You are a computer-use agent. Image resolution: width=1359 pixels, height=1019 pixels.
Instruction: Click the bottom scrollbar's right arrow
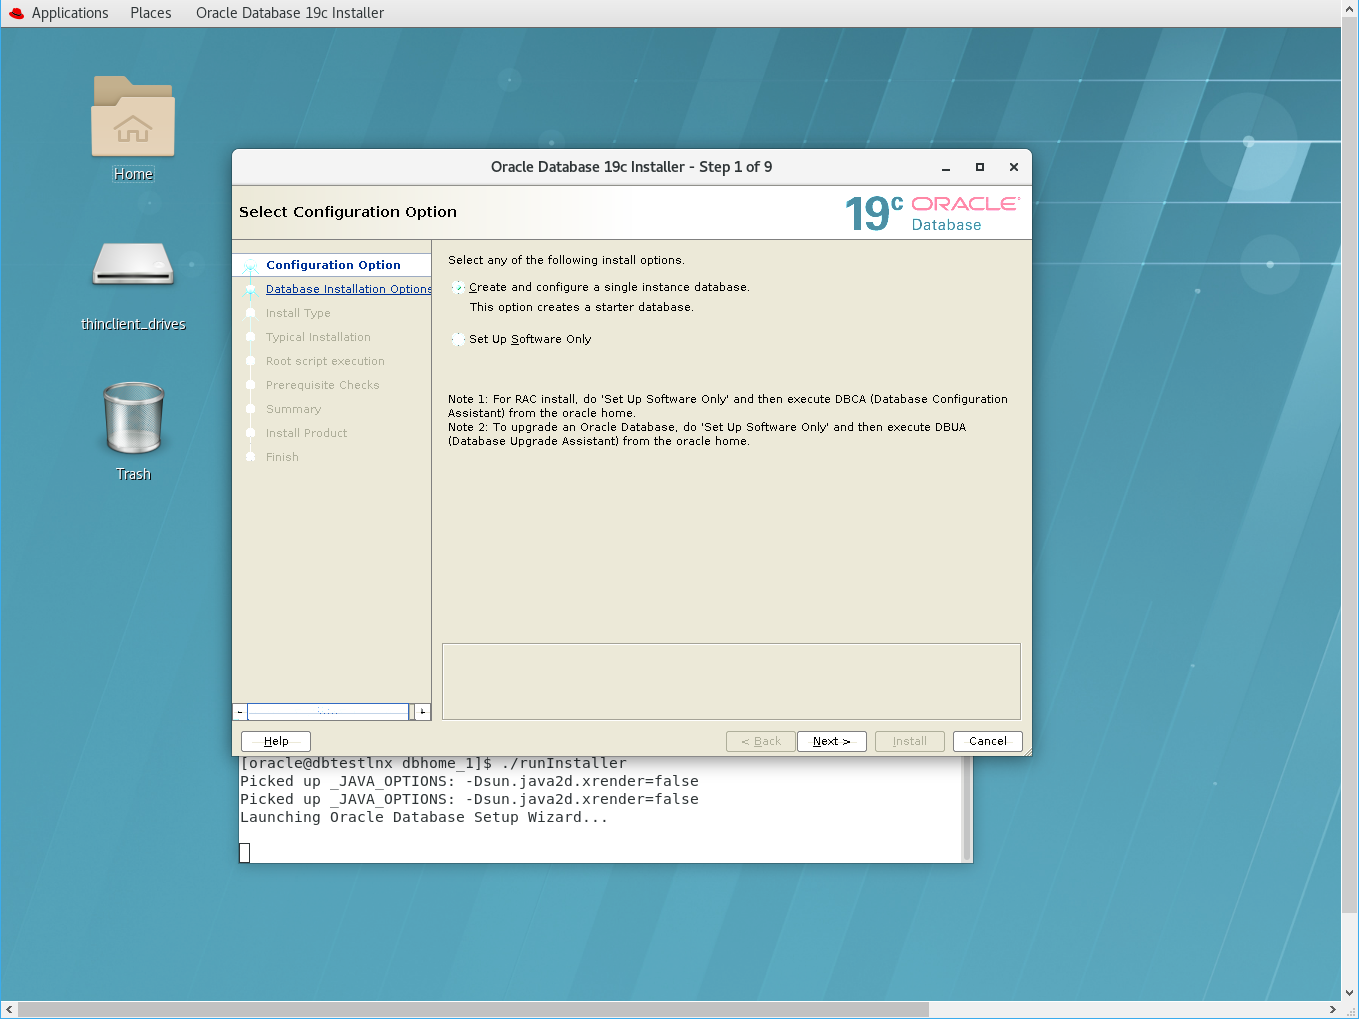pyautogui.click(x=1333, y=1010)
